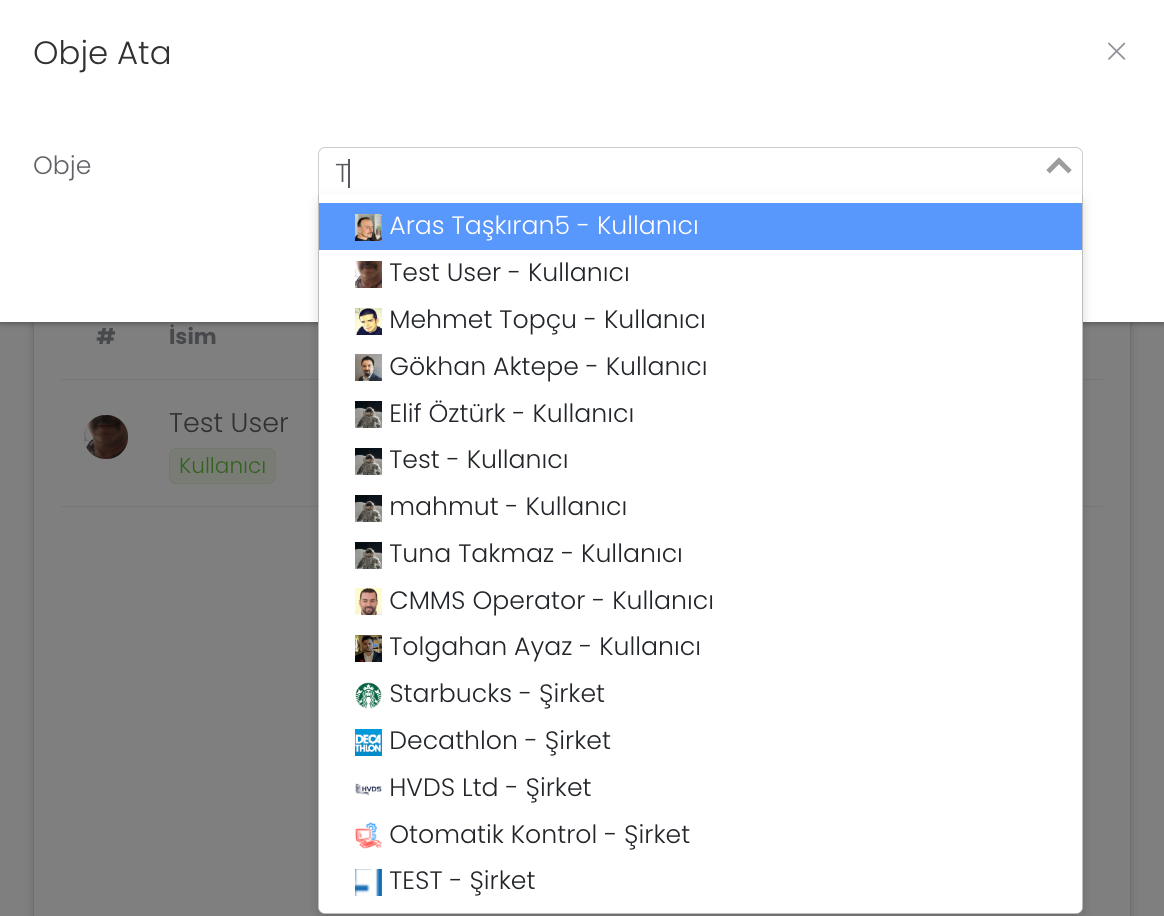Close the Obje Ata dialog
The width and height of the screenshot is (1164, 916).
[x=1116, y=52]
